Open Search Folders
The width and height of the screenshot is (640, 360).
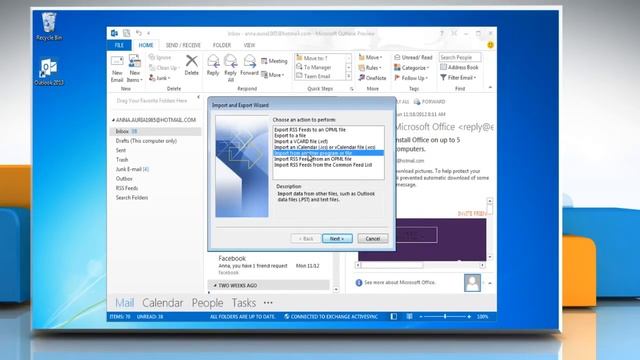[132, 198]
